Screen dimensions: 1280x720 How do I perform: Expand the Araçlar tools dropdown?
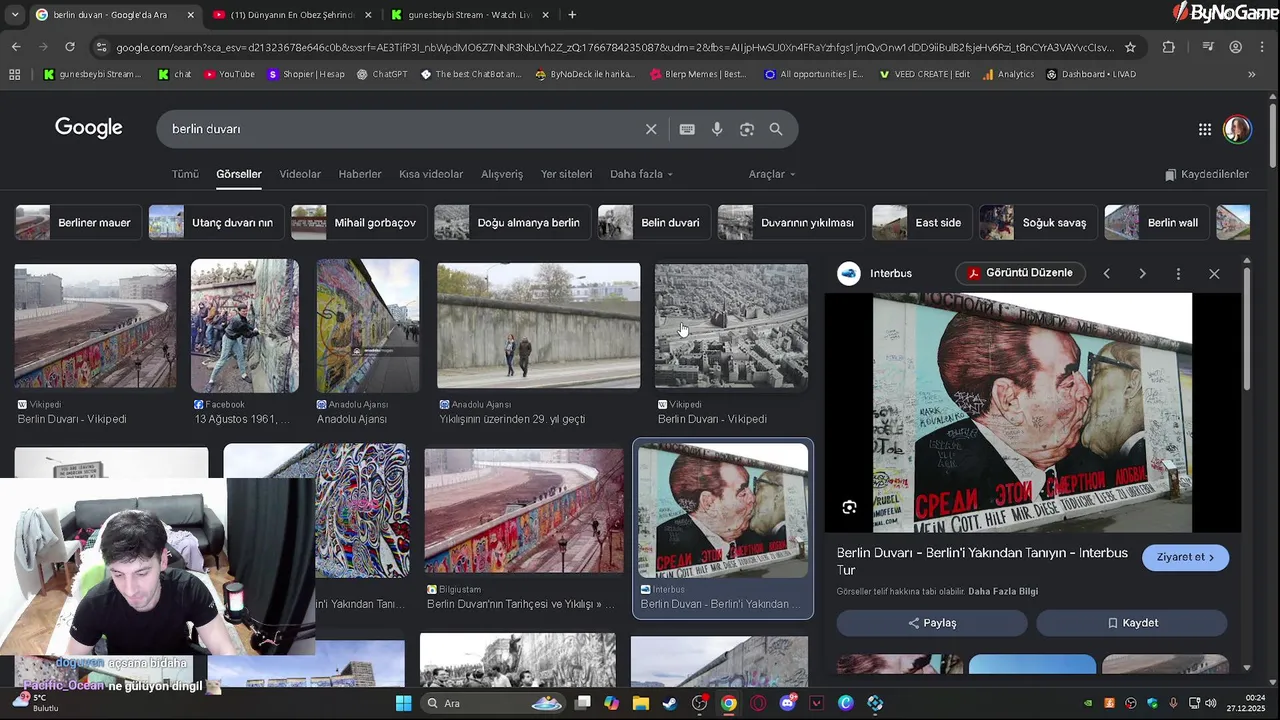tap(772, 174)
